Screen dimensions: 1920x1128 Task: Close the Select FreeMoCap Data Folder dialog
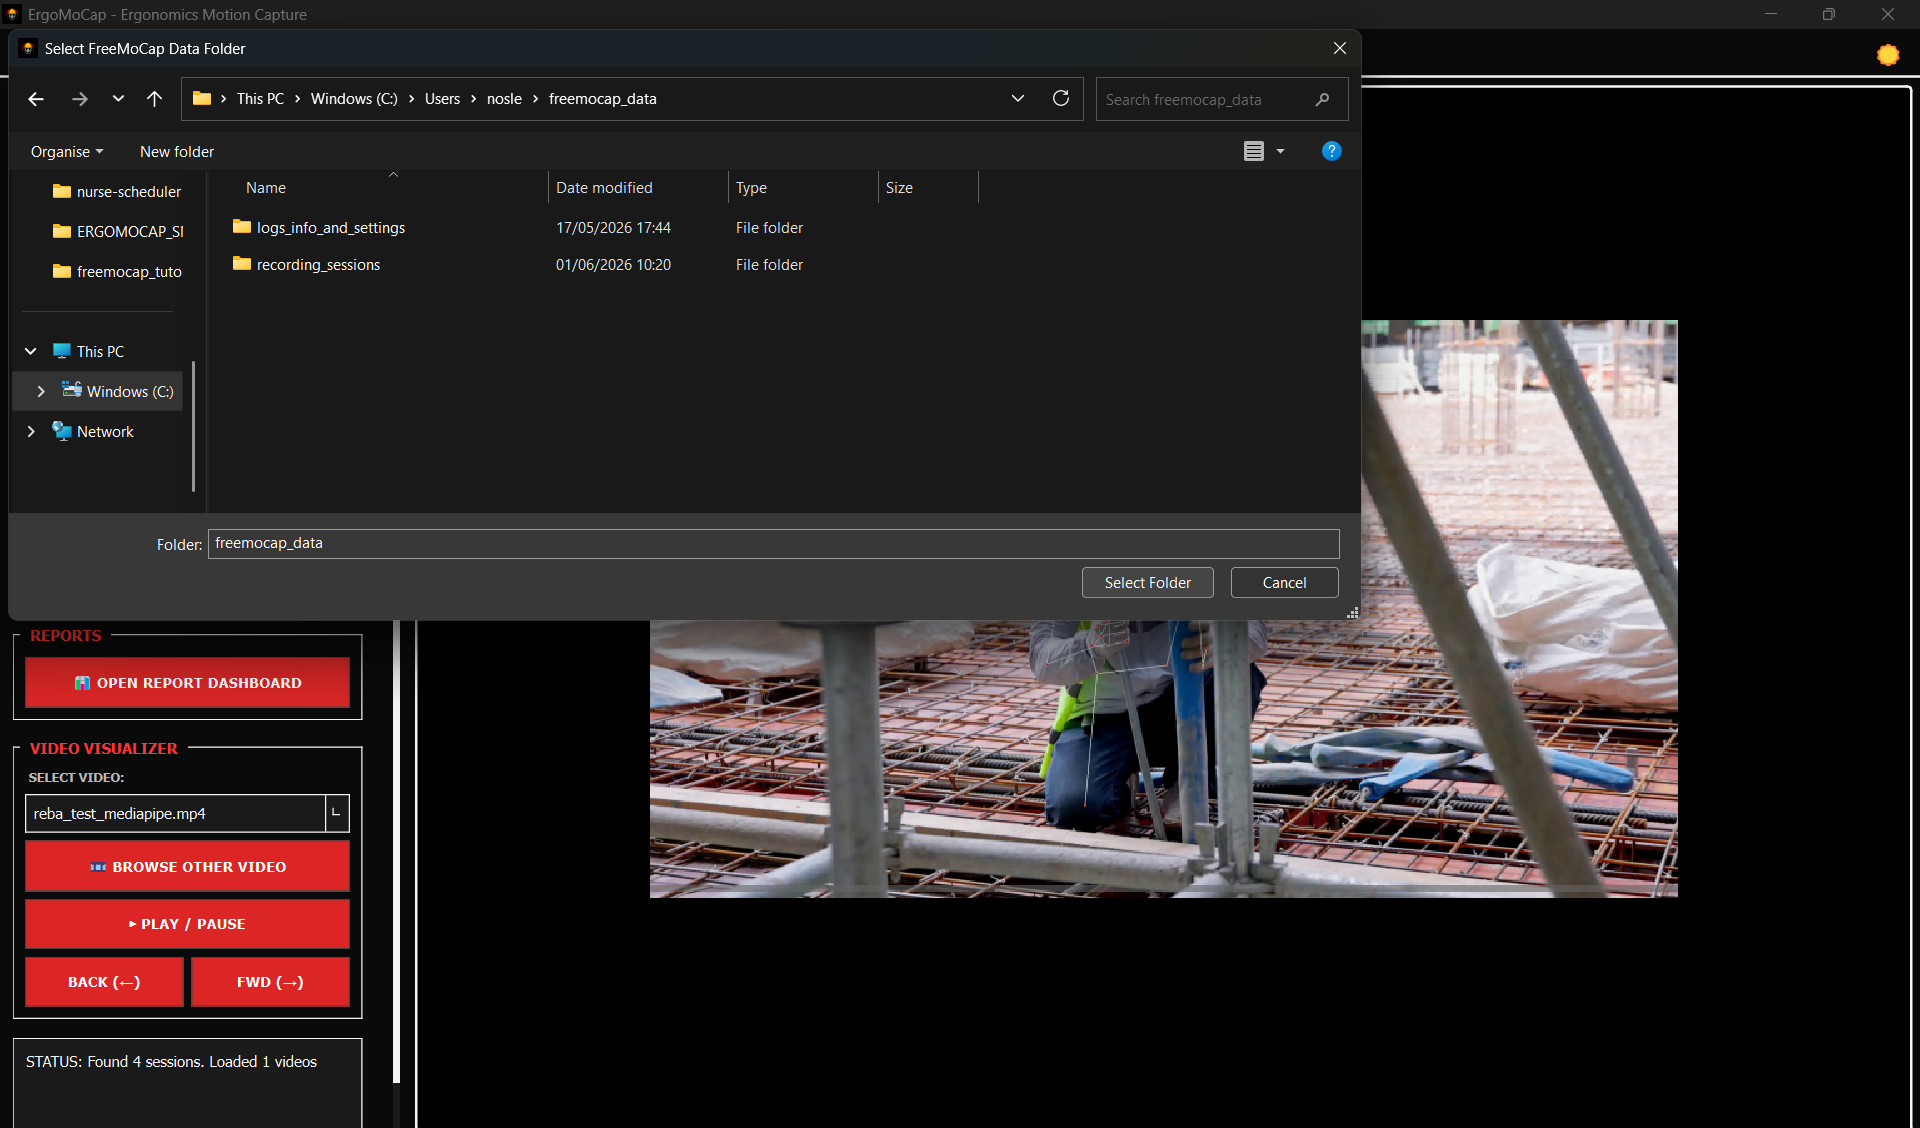pyautogui.click(x=1339, y=48)
